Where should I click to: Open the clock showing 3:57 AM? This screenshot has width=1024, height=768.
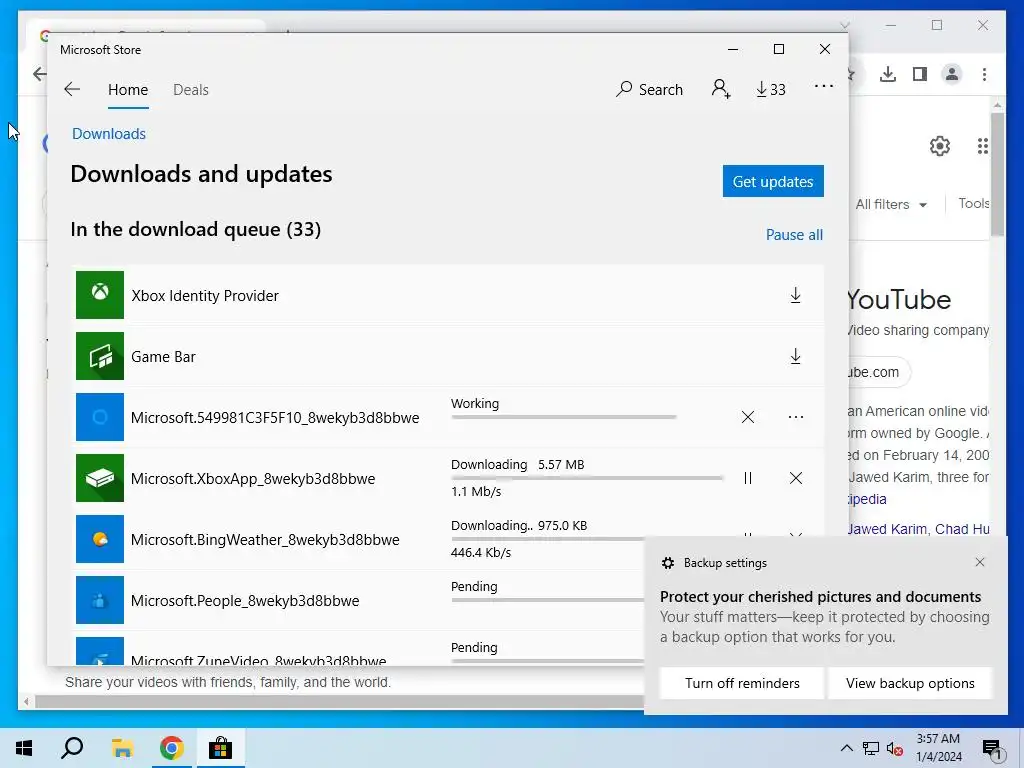[938, 748]
